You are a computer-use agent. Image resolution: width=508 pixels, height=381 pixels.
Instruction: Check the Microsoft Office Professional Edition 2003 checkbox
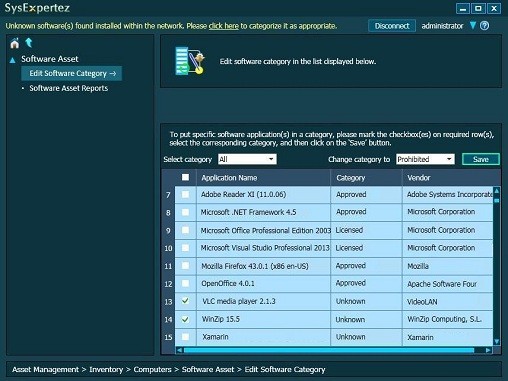pyautogui.click(x=186, y=230)
